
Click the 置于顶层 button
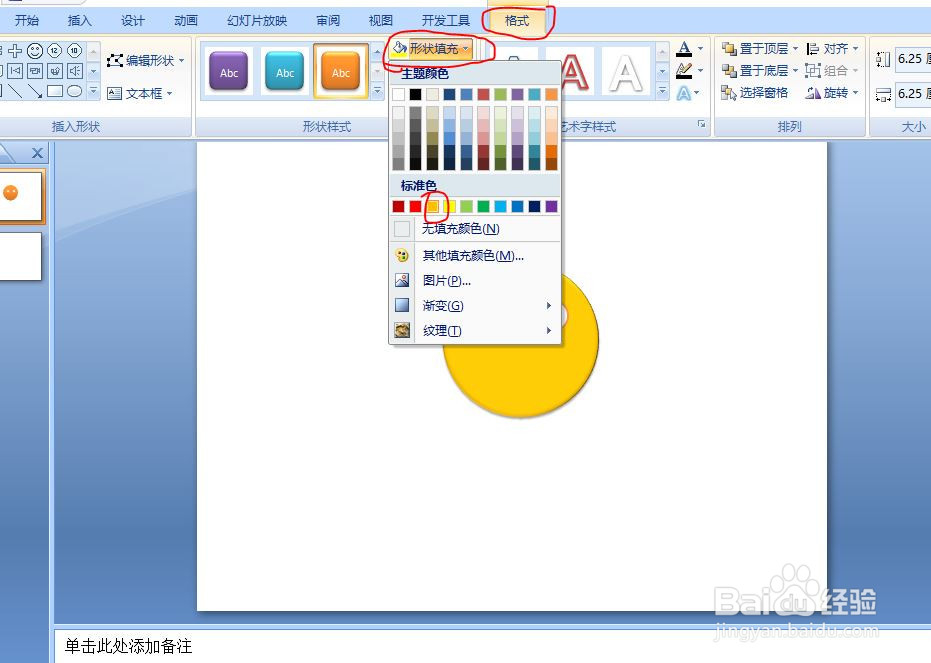pos(755,48)
